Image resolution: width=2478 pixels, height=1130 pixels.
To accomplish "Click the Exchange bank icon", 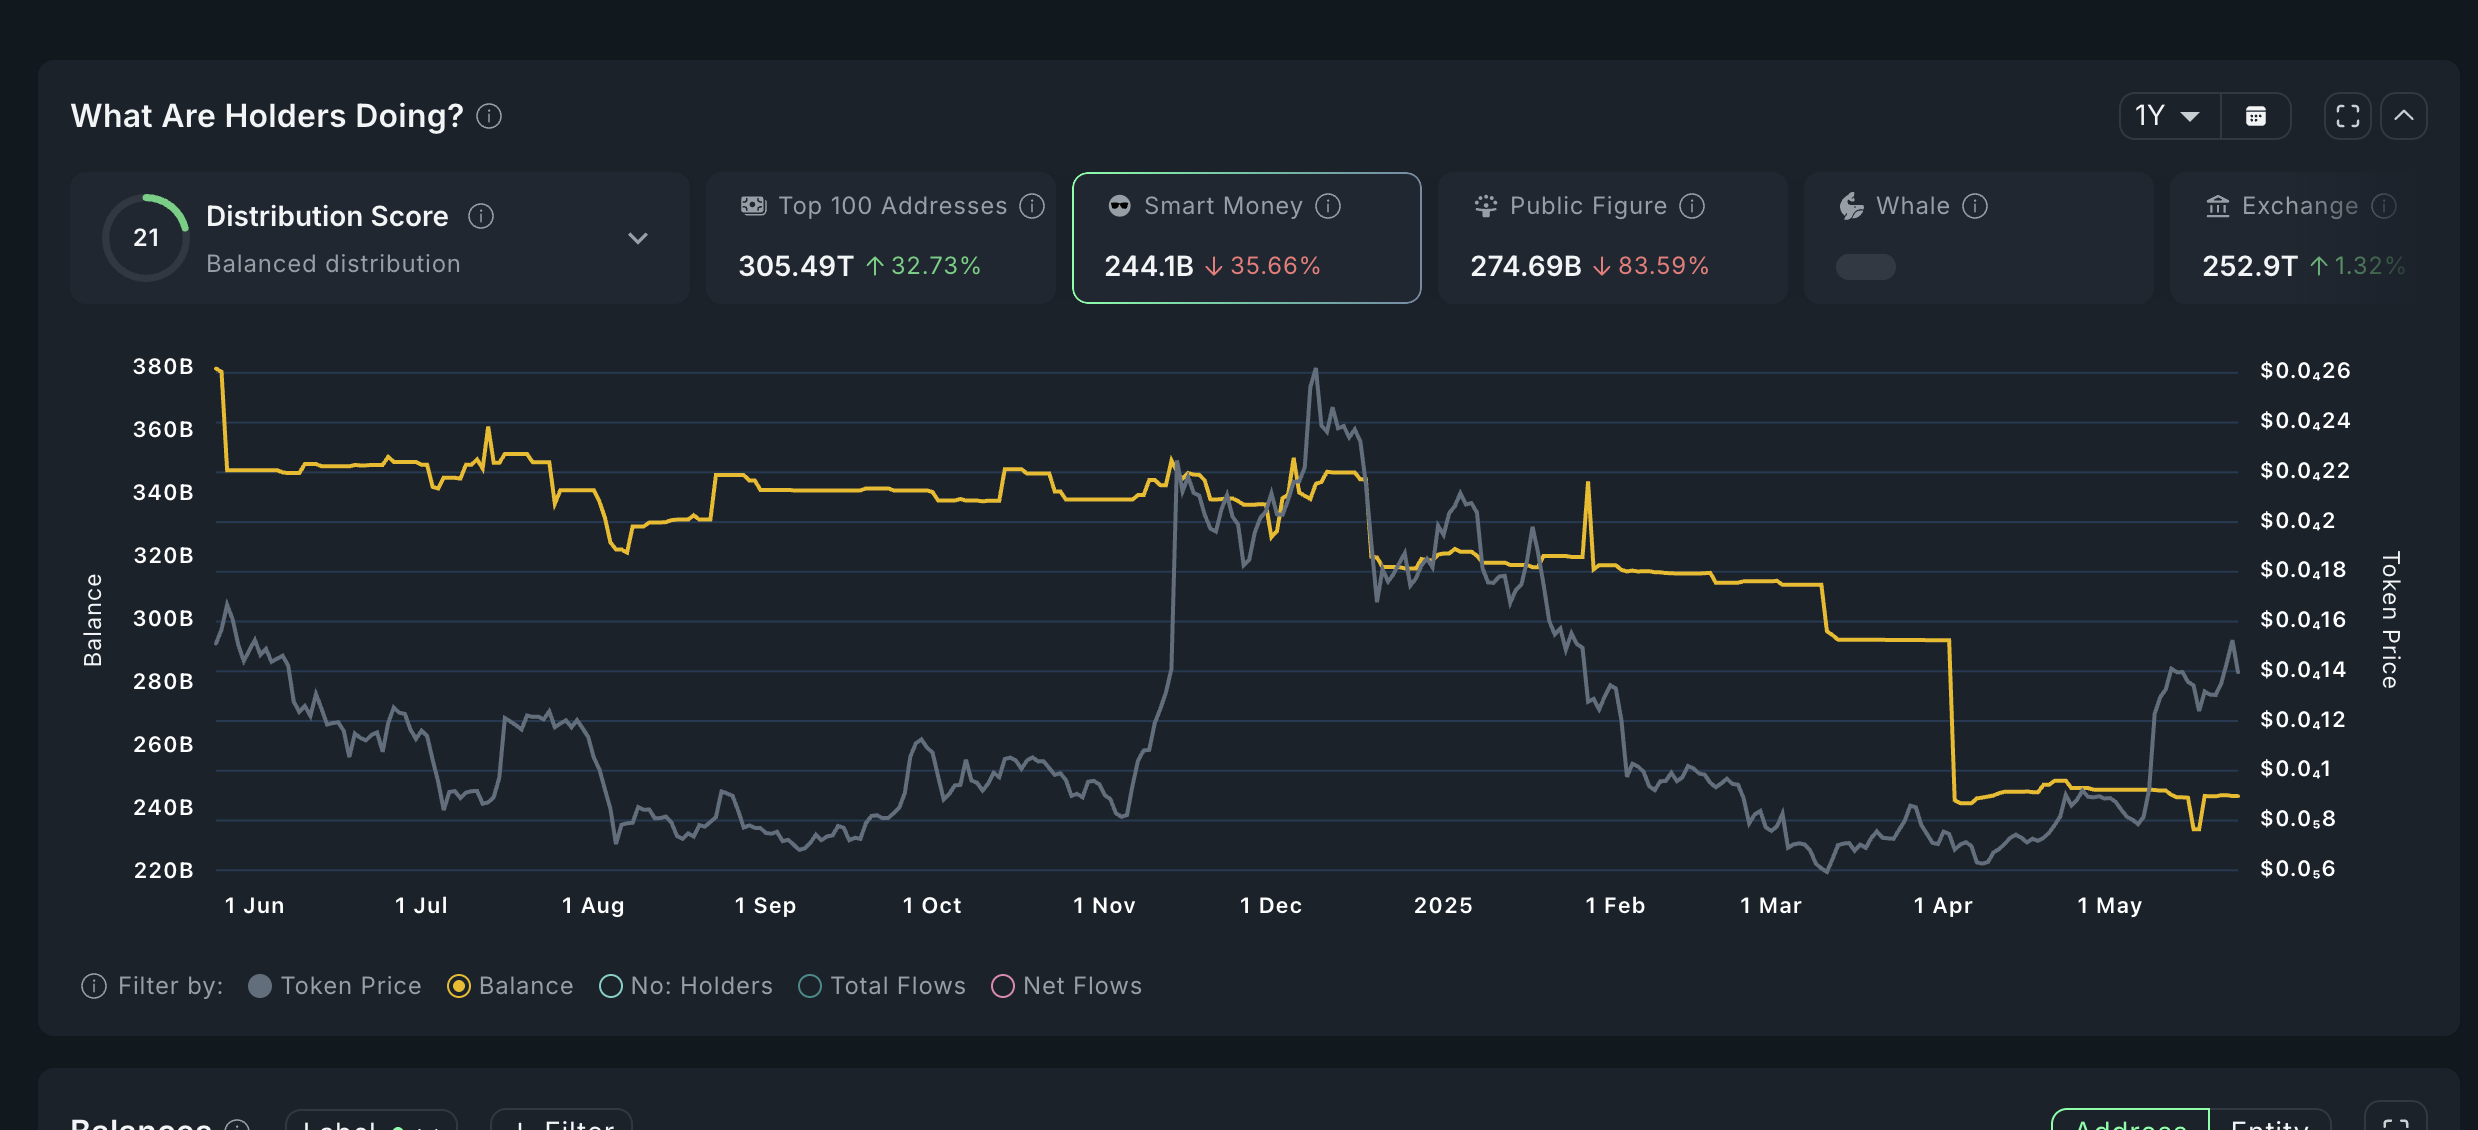I will click(x=2216, y=205).
